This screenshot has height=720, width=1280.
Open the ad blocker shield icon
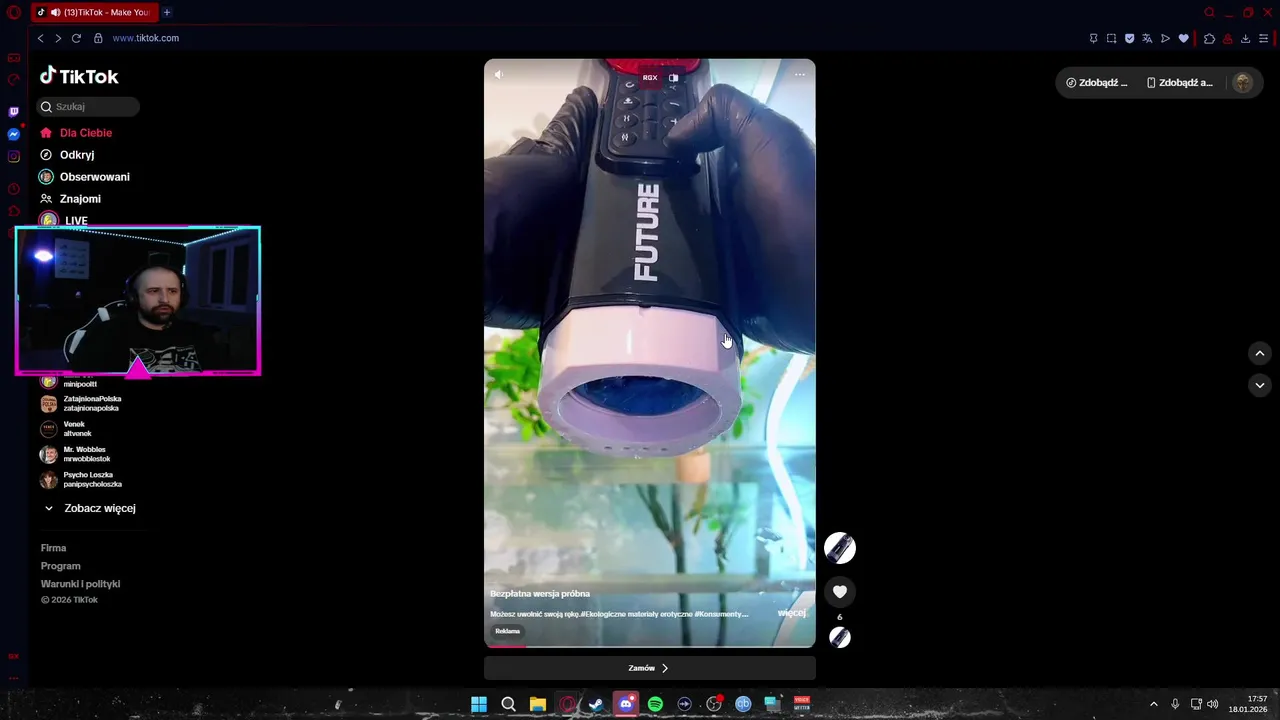1129,38
